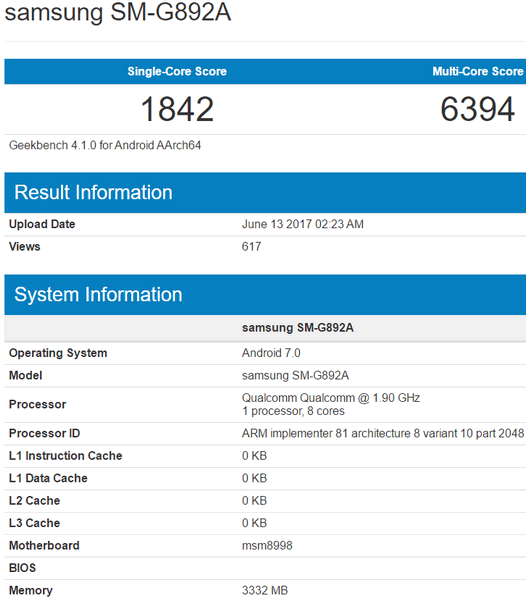Image resolution: width=526 pixels, height=604 pixels.
Task: Select the L1 Data Cache 0 KB value
Action: [x=254, y=478]
